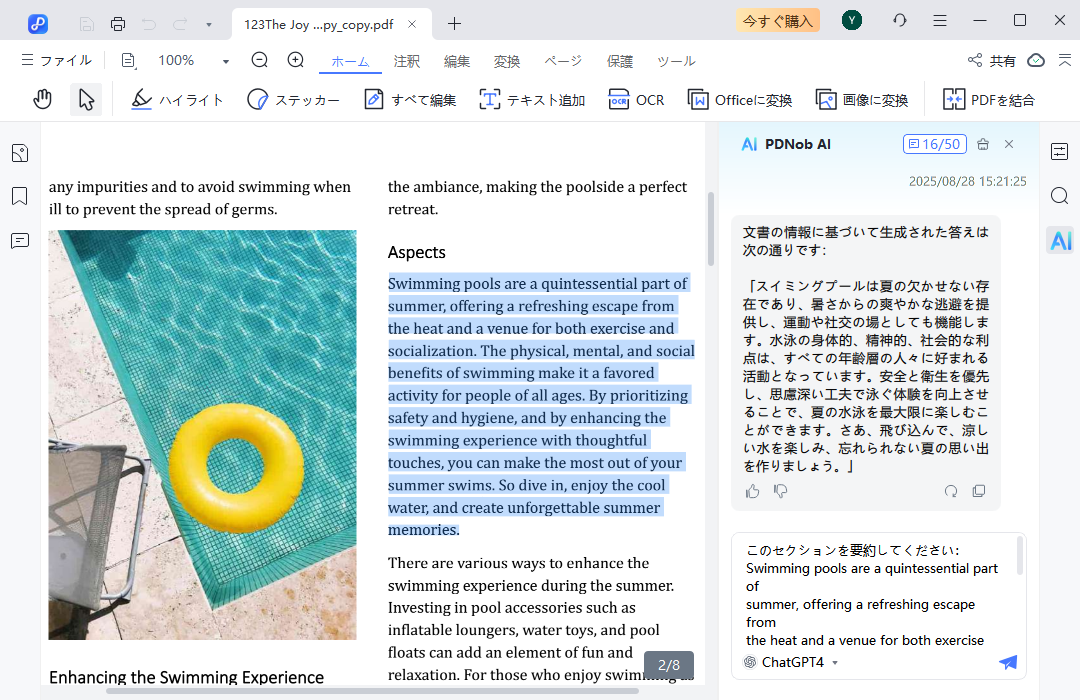The width and height of the screenshot is (1080, 700).
Task: Switch to the 注釈 tab
Action: pyautogui.click(x=407, y=61)
